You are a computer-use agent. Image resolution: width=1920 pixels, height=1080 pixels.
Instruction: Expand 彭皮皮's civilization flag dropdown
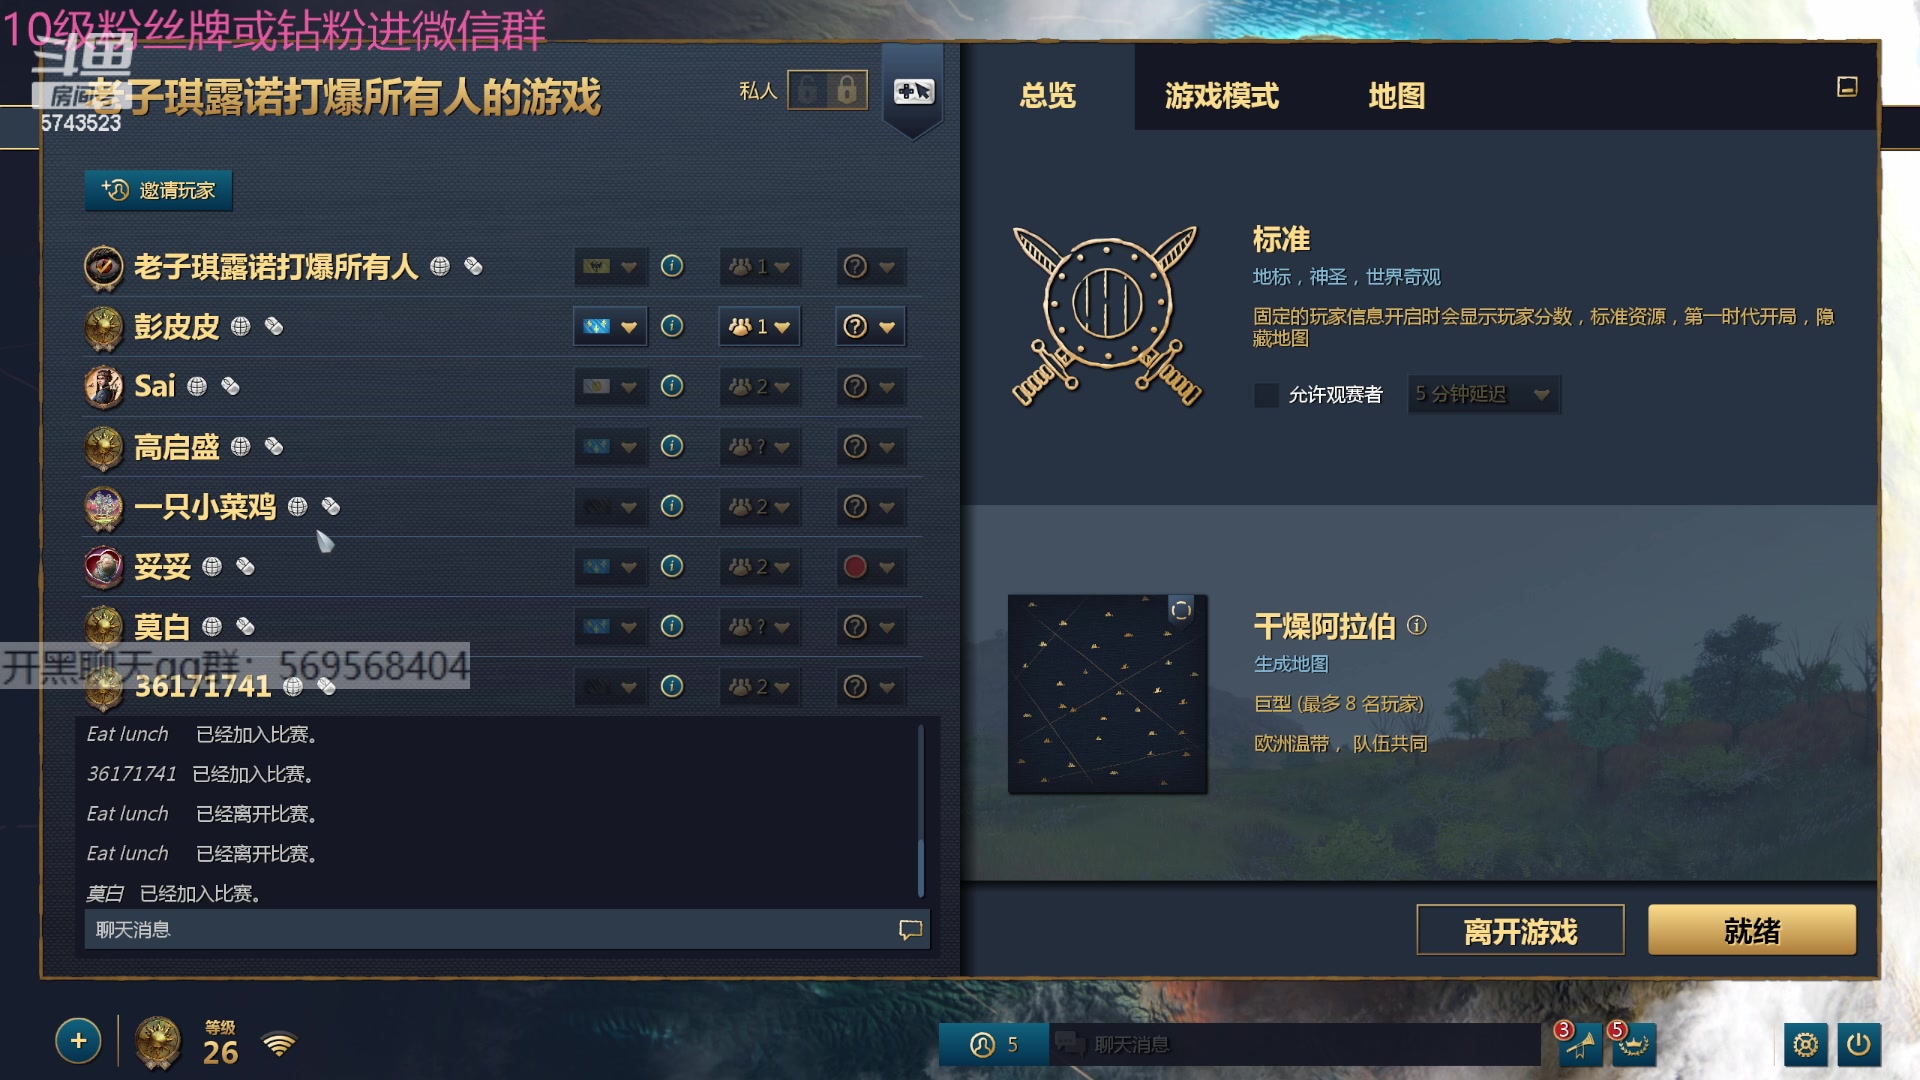point(610,326)
